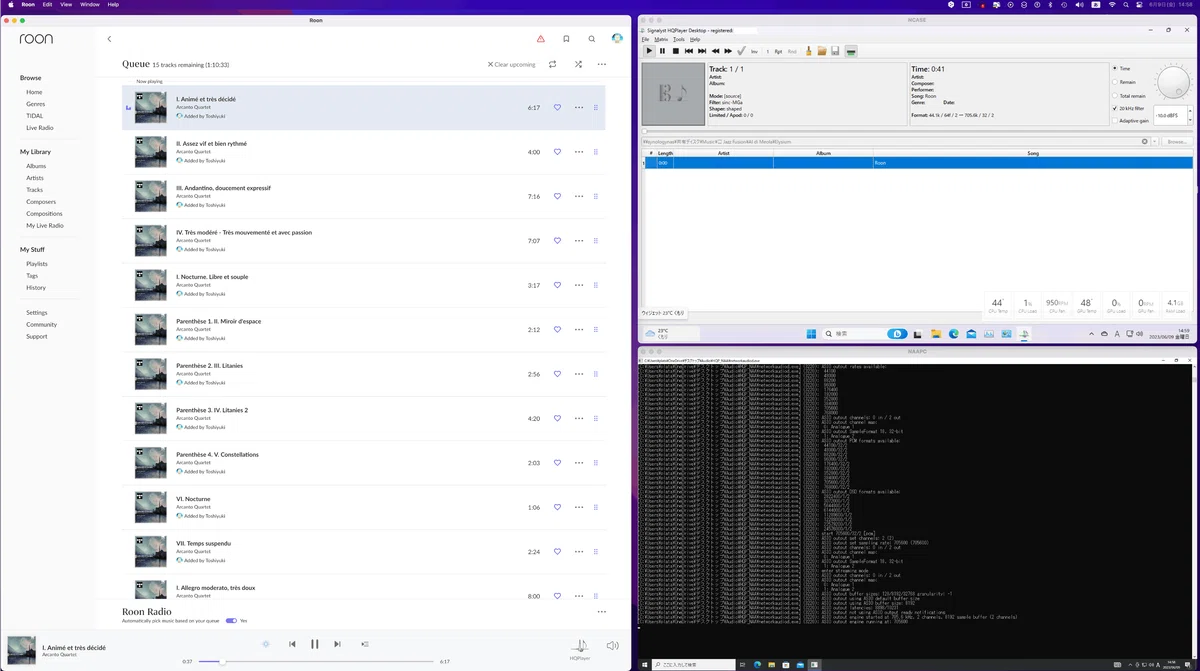
Task: Click fast-forward icon in HQPlayer toolbar
Action: pos(728,51)
